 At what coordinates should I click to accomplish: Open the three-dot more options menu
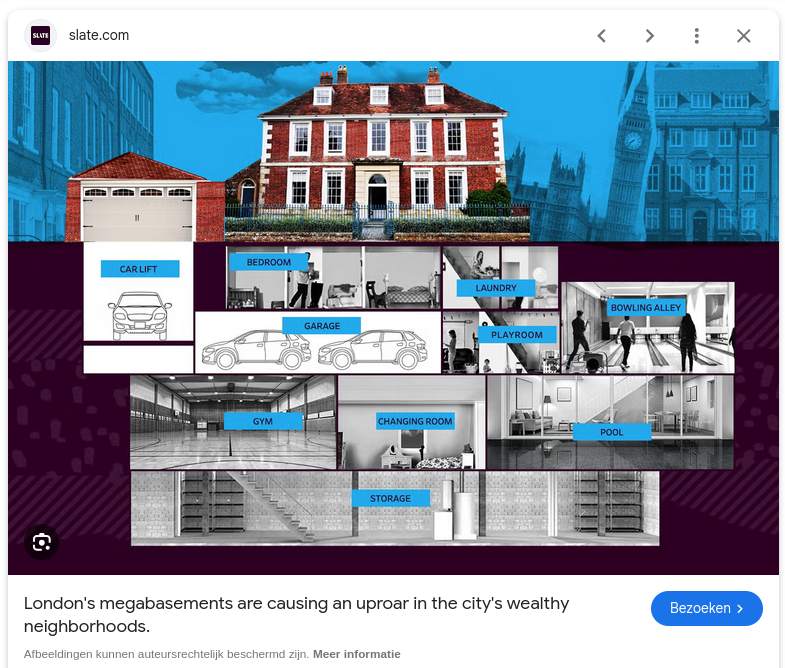(x=696, y=36)
